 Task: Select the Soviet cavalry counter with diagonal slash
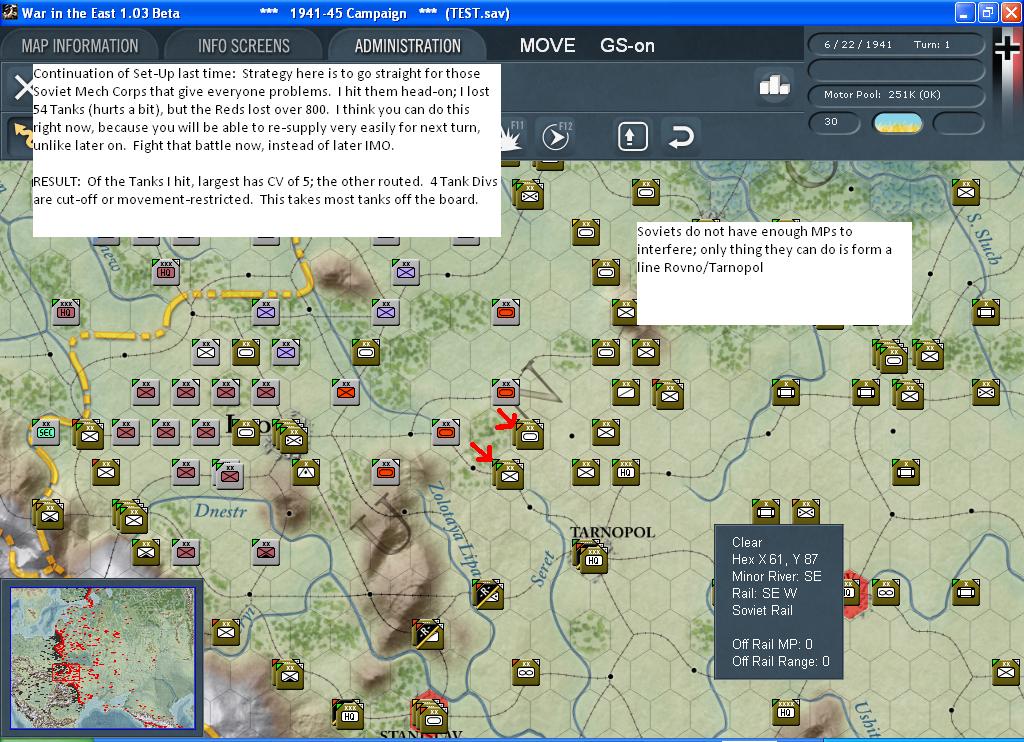pos(626,392)
